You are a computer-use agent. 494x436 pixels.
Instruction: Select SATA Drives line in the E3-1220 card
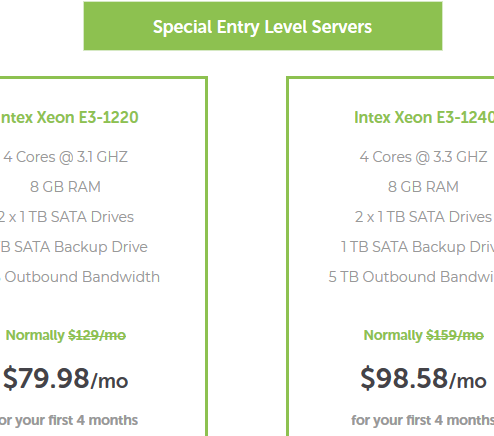67,217
